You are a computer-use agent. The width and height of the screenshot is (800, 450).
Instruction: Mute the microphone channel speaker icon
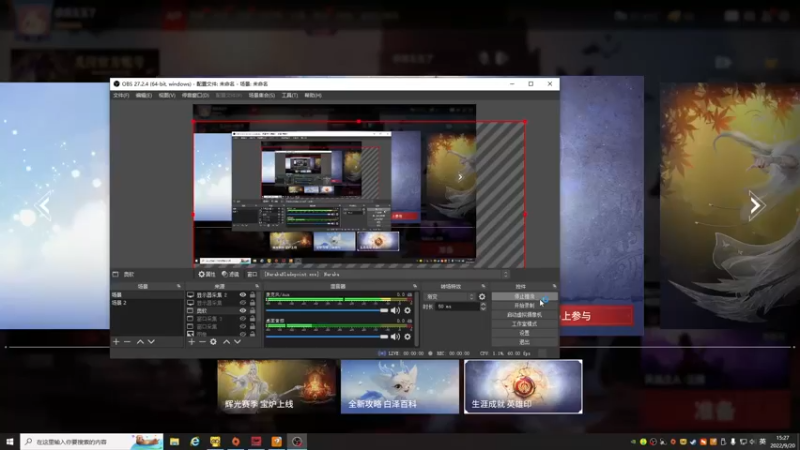click(x=395, y=310)
